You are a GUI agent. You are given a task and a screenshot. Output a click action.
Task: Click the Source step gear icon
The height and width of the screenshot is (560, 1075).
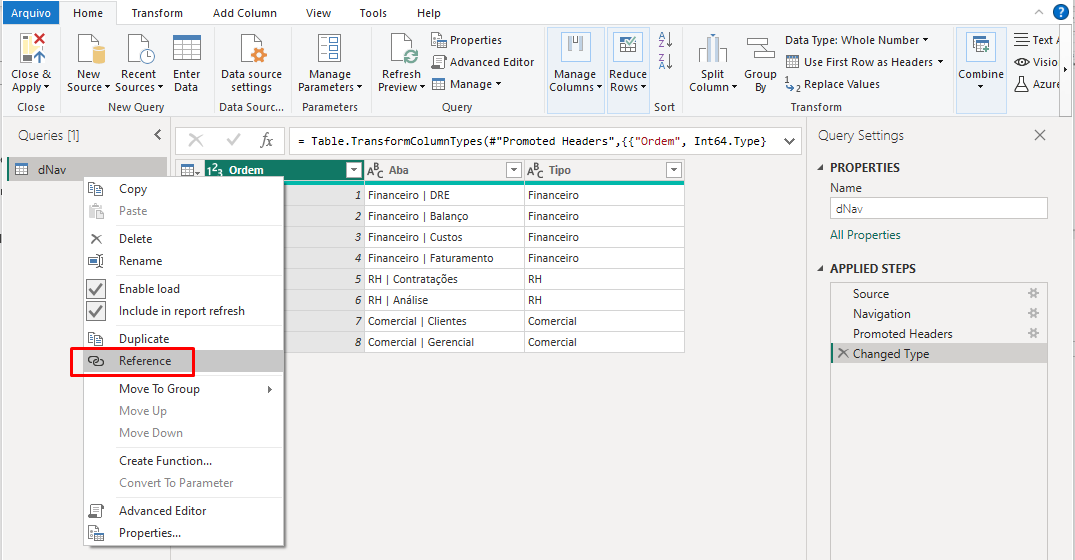coord(1034,294)
